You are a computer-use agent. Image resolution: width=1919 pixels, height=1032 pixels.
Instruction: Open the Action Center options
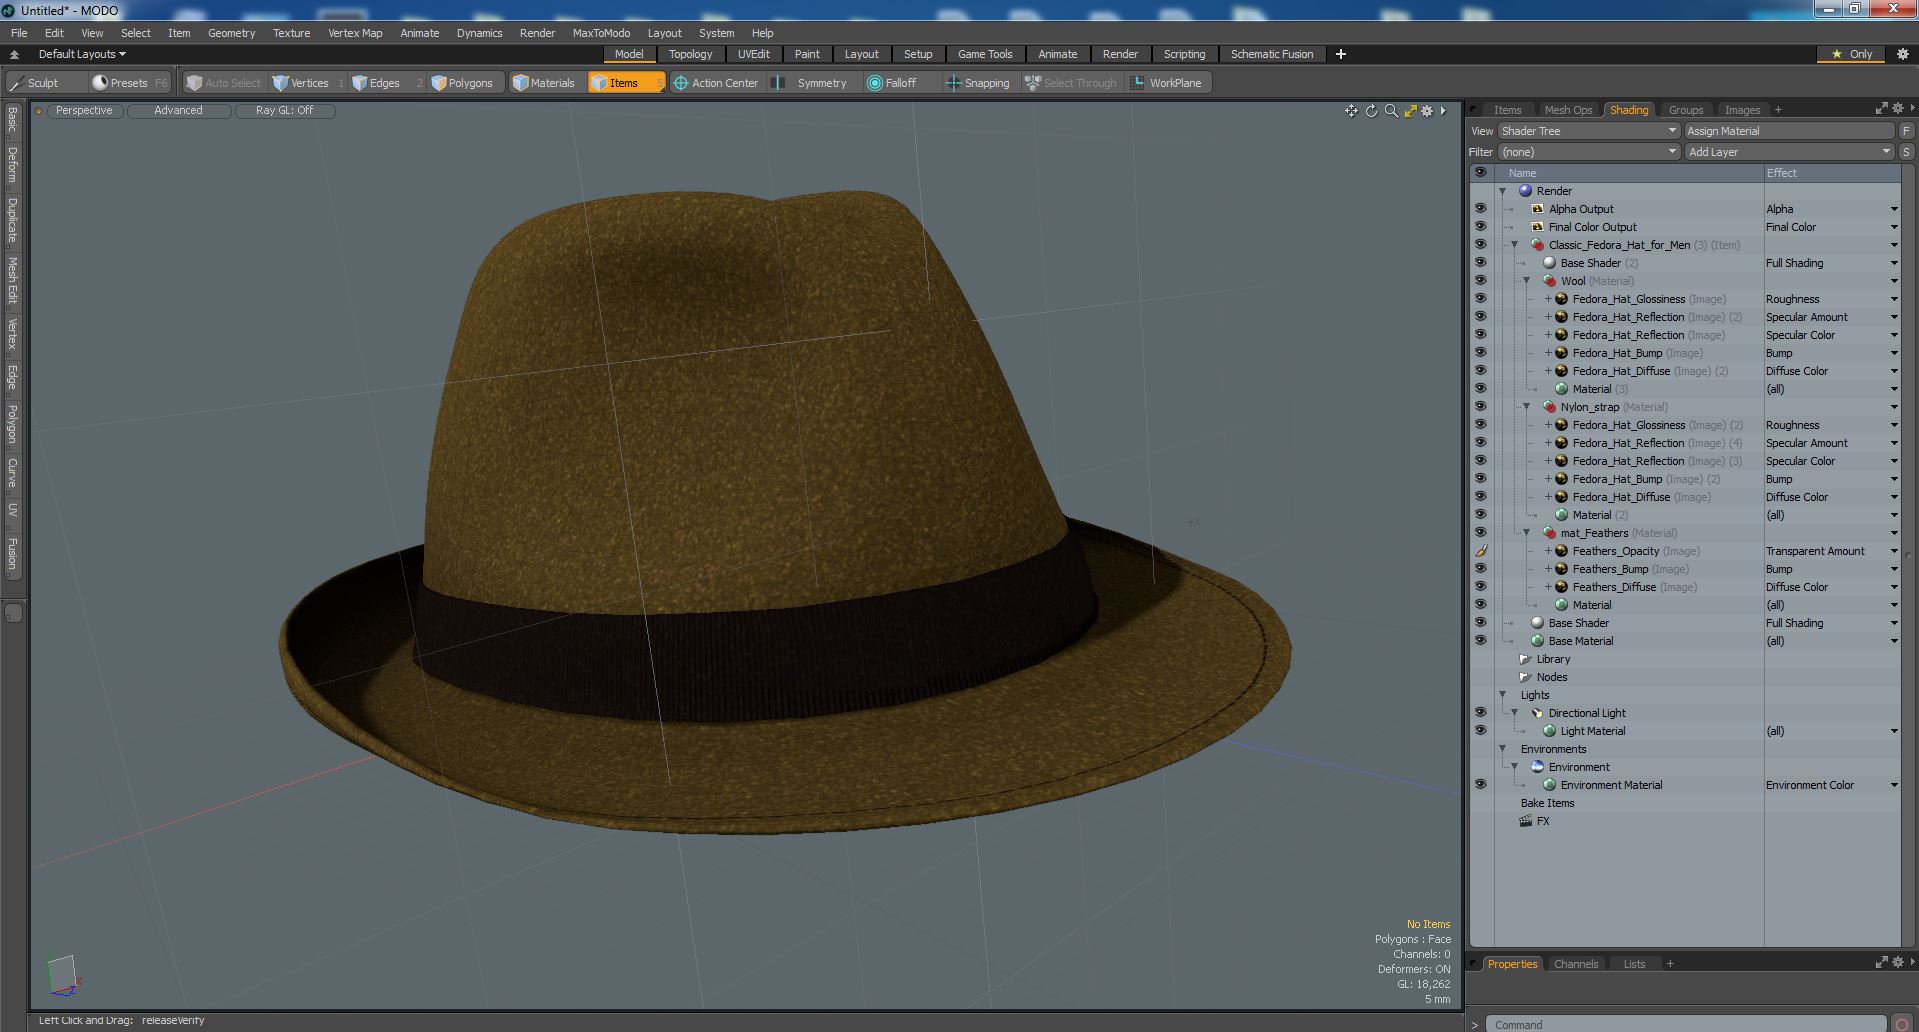(x=716, y=83)
